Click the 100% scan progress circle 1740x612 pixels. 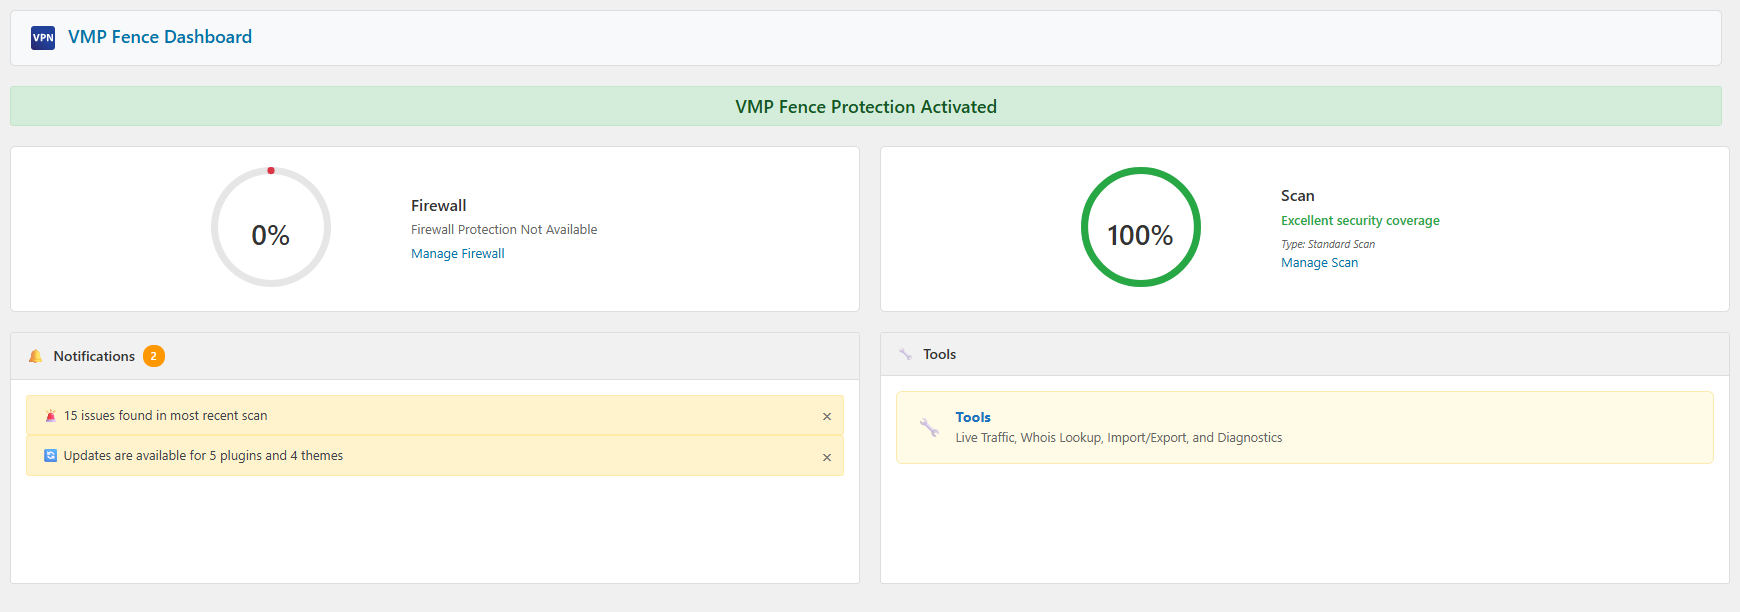pos(1141,227)
